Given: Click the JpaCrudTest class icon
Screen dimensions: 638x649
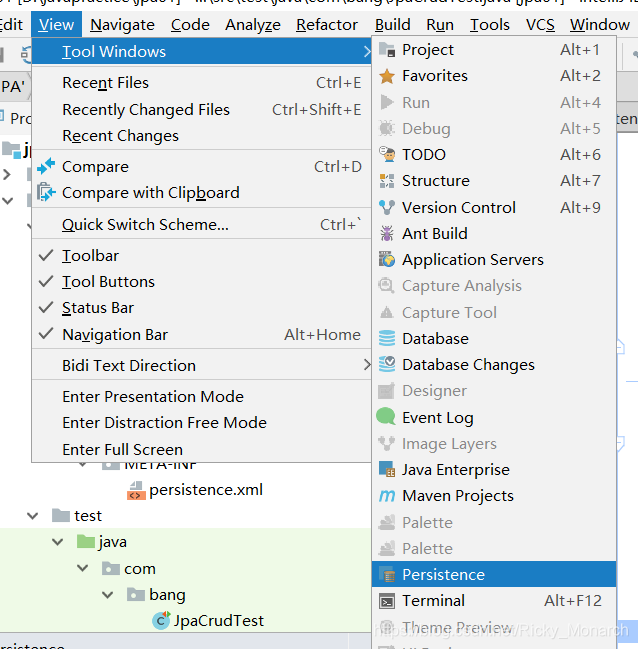Looking at the screenshot, I should coord(161,620).
